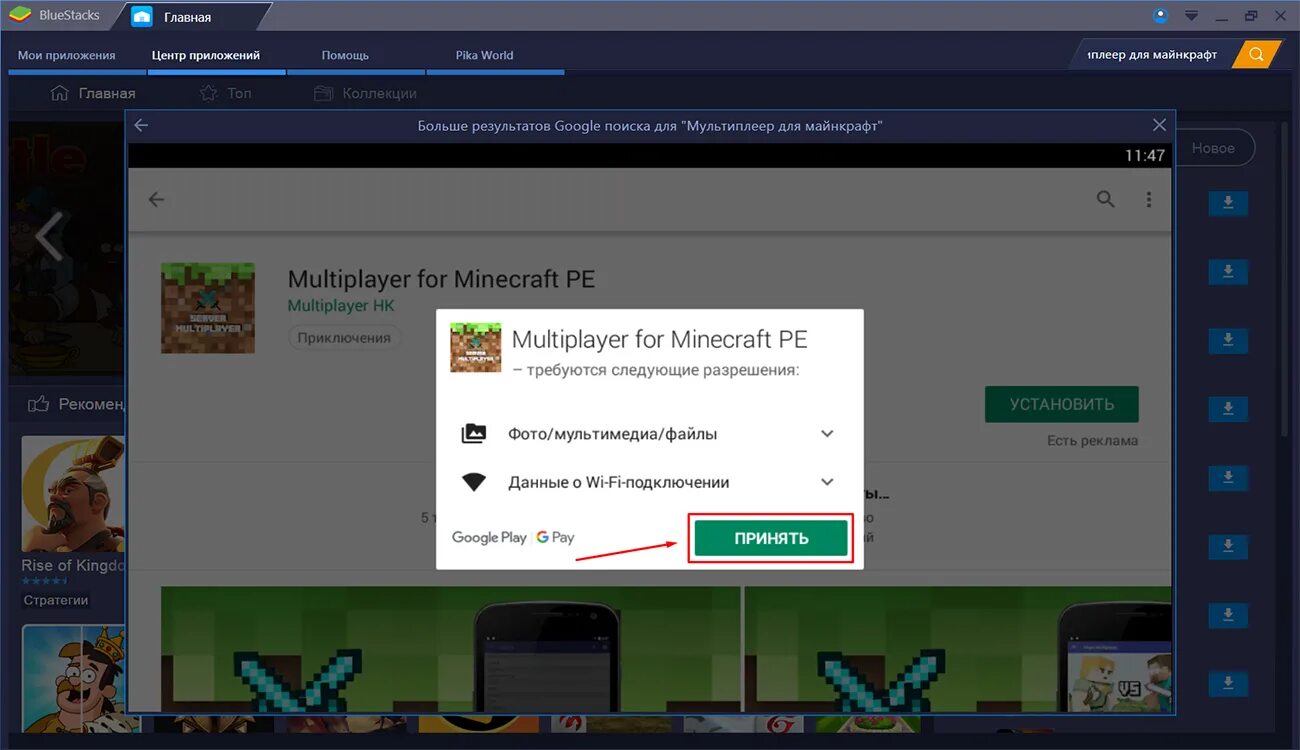
Task: Open the title bar triangle dropdown menu
Action: (1191, 15)
